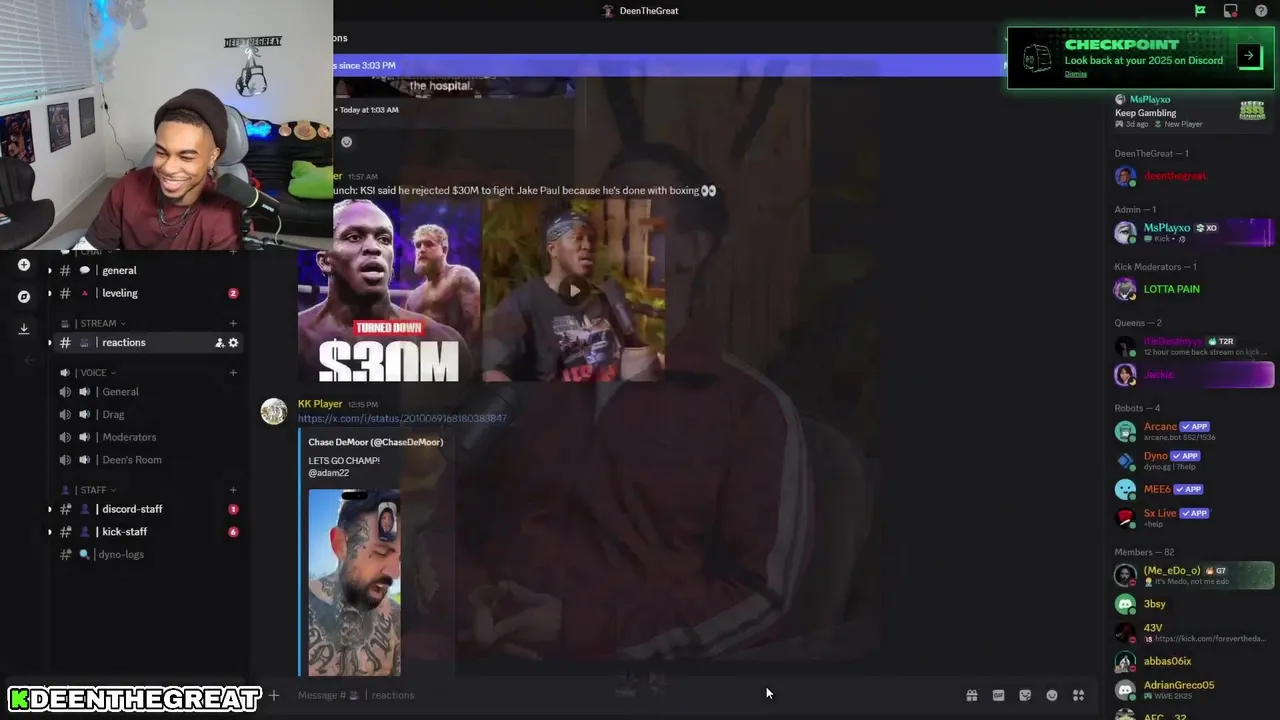Open the x.com status link

[x=402, y=418]
